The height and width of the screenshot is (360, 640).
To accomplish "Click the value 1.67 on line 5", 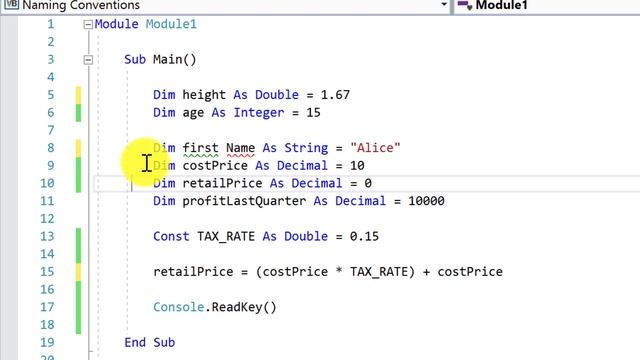I will coord(335,95).
